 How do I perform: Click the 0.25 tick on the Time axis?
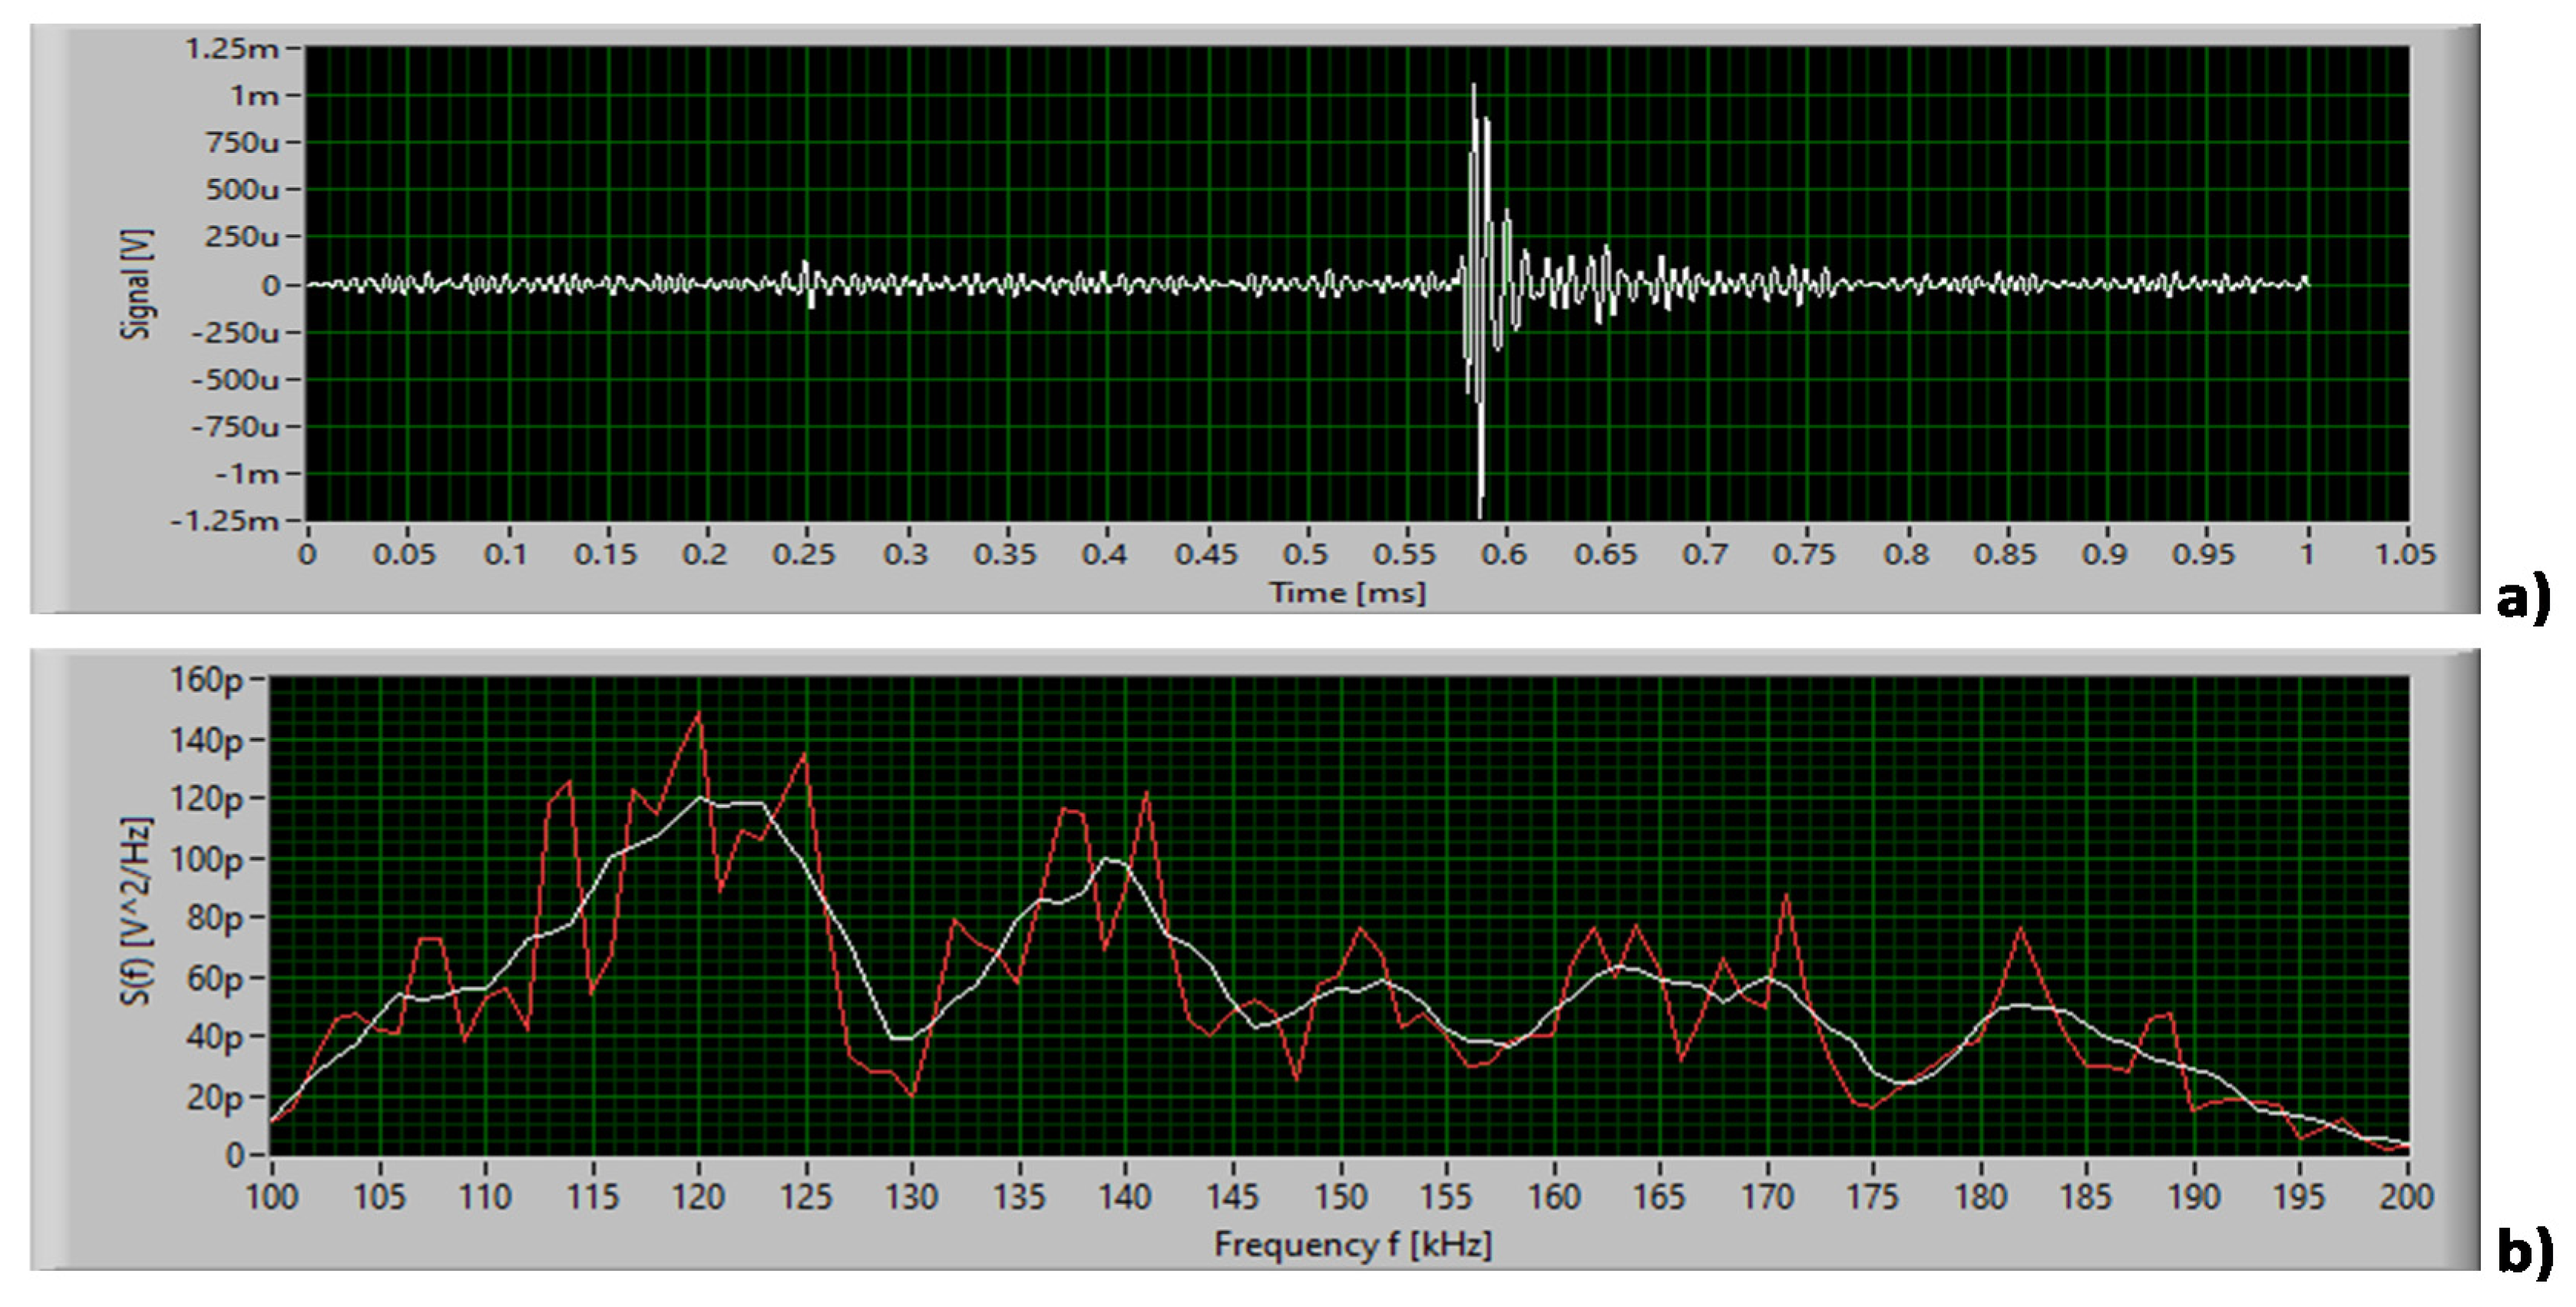pos(804,554)
